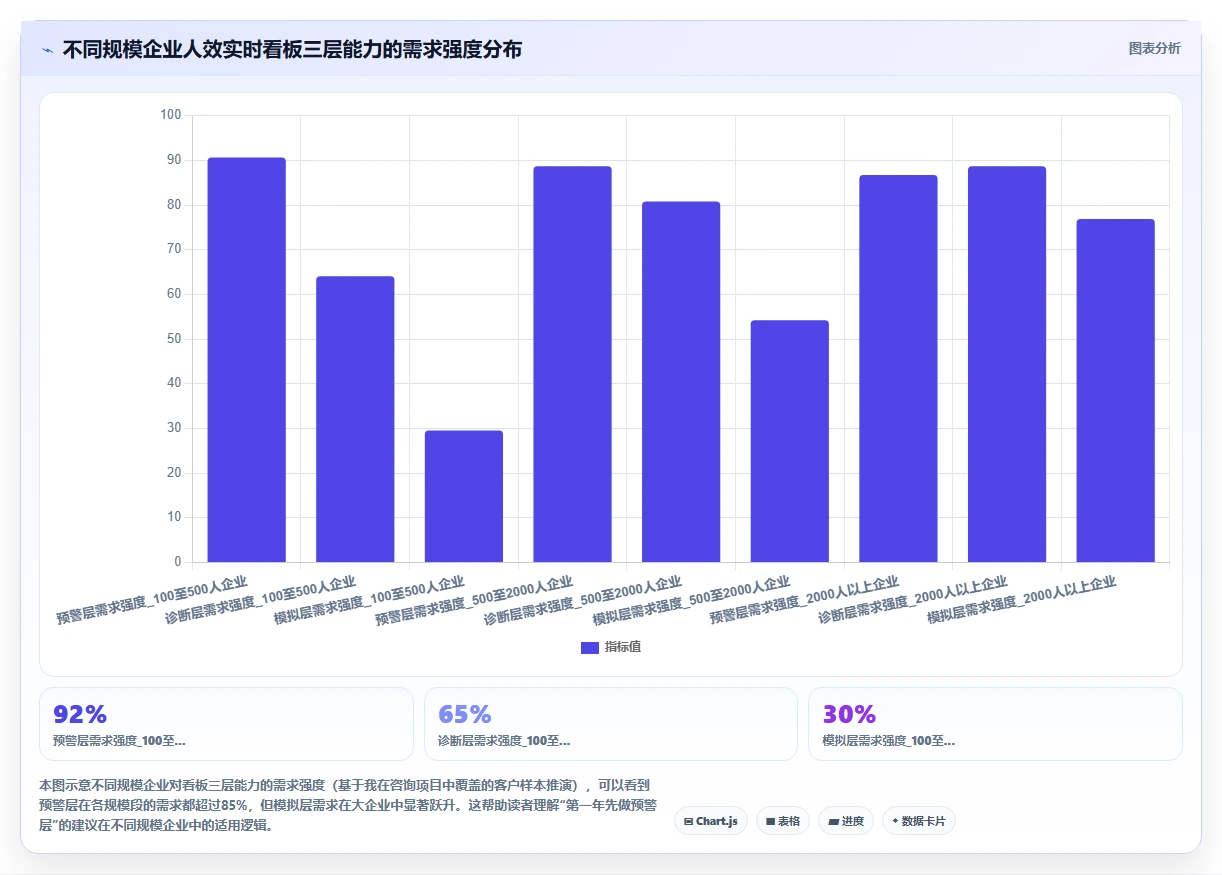Click the bar for 诊断层需求强度_2000人以上企业
Screen dimensions: 1222x875
point(1007,364)
